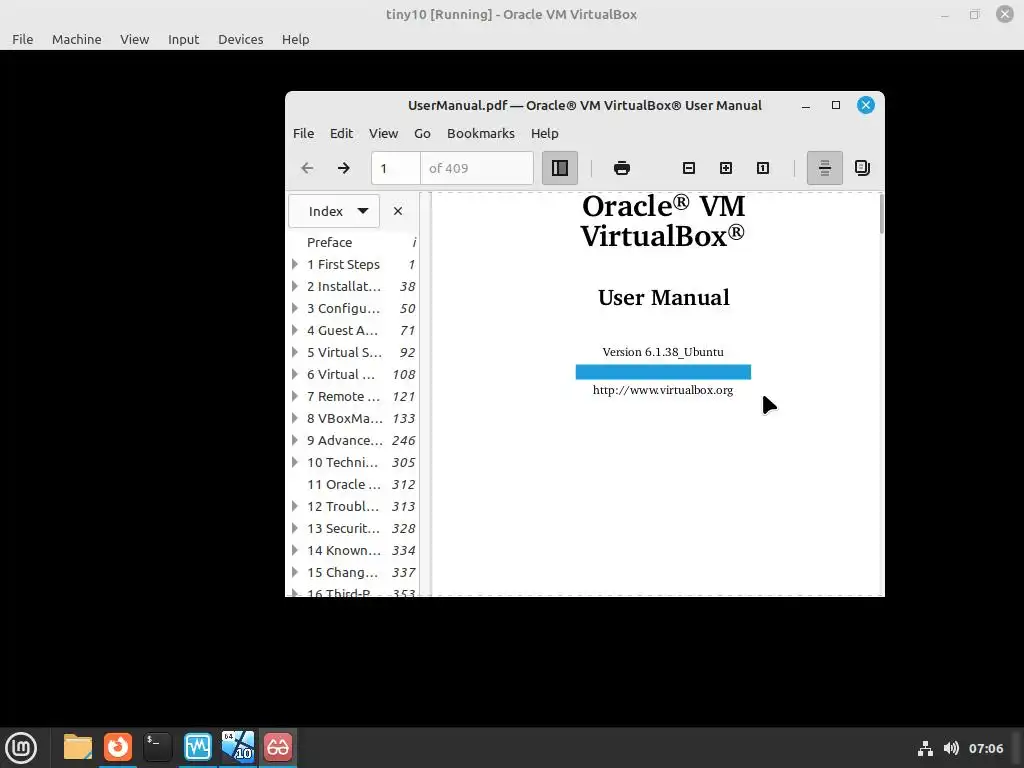The height and width of the screenshot is (768, 1024).
Task: Open the PDF viewer Help menu
Action: click(545, 133)
